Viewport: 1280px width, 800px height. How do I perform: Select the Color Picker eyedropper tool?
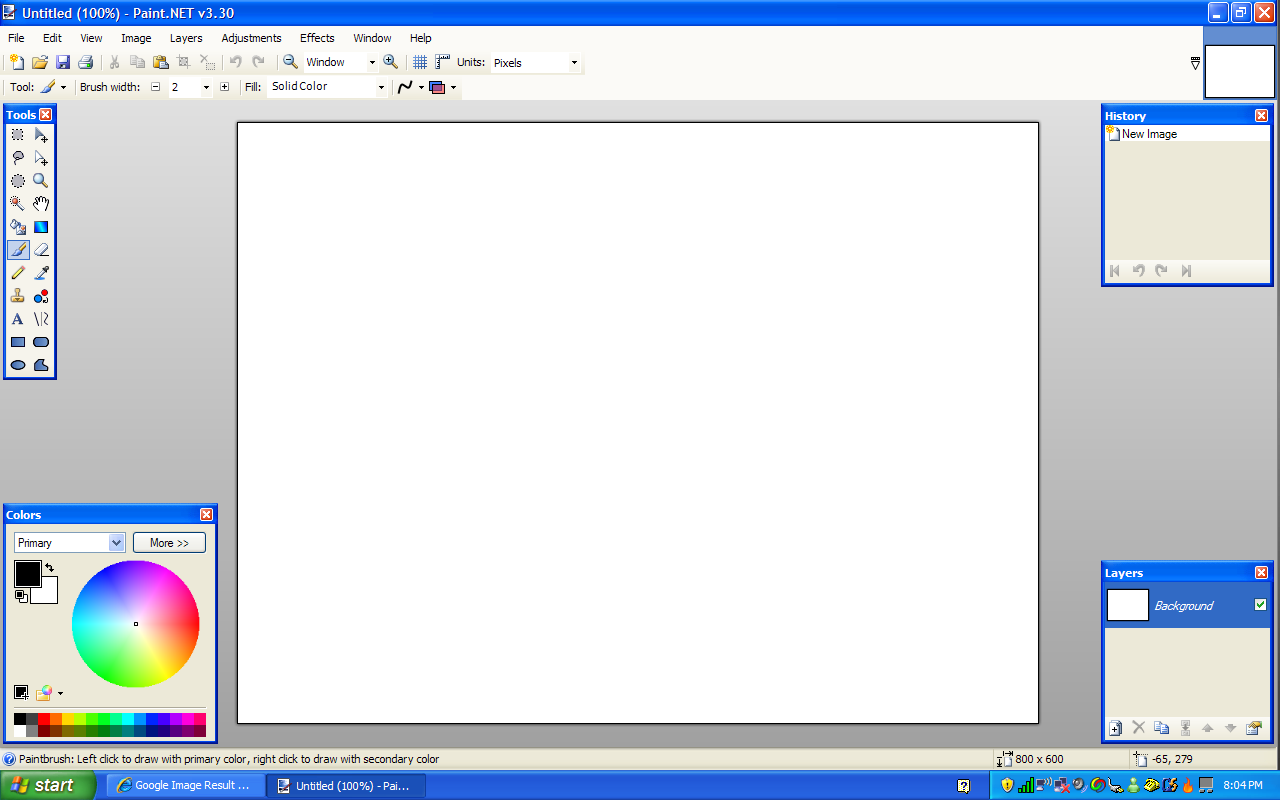click(x=41, y=273)
